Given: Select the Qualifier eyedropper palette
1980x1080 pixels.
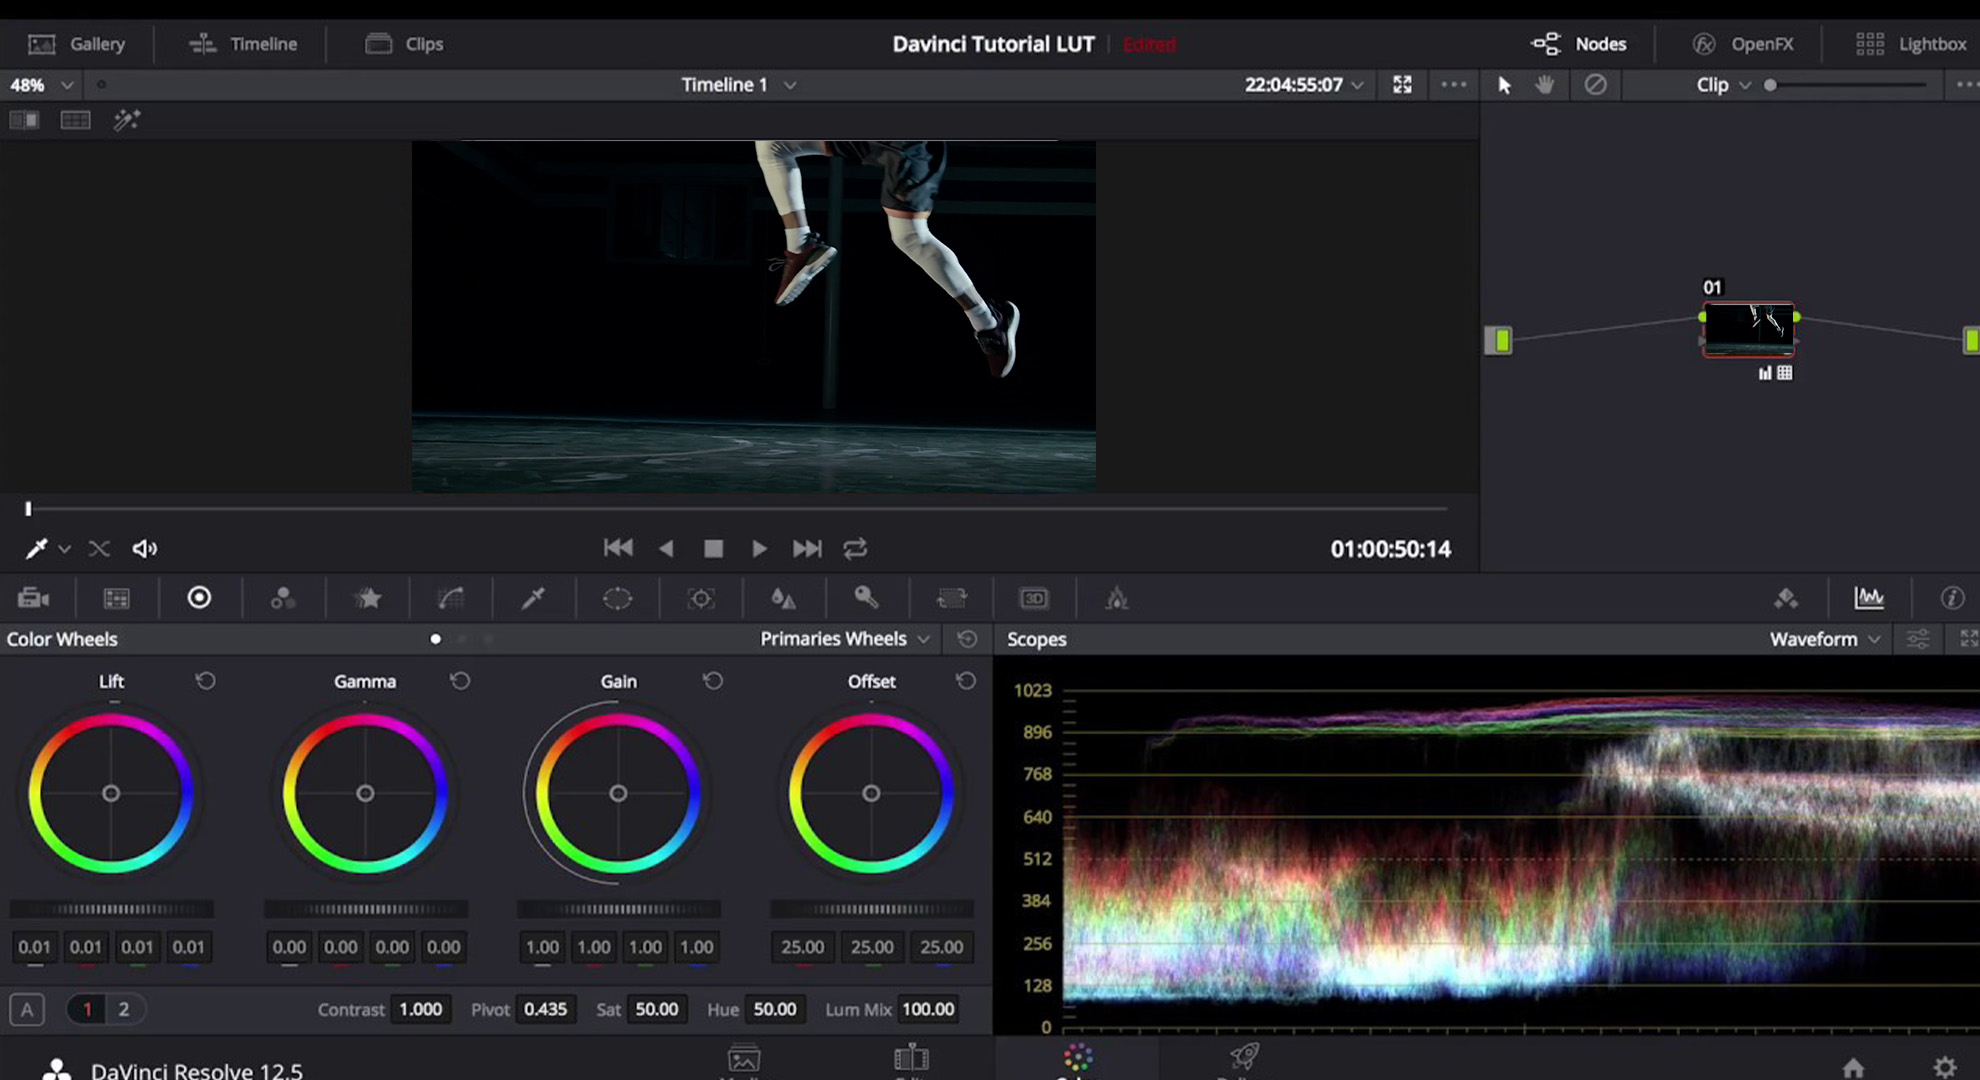Looking at the screenshot, I should pos(533,598).
